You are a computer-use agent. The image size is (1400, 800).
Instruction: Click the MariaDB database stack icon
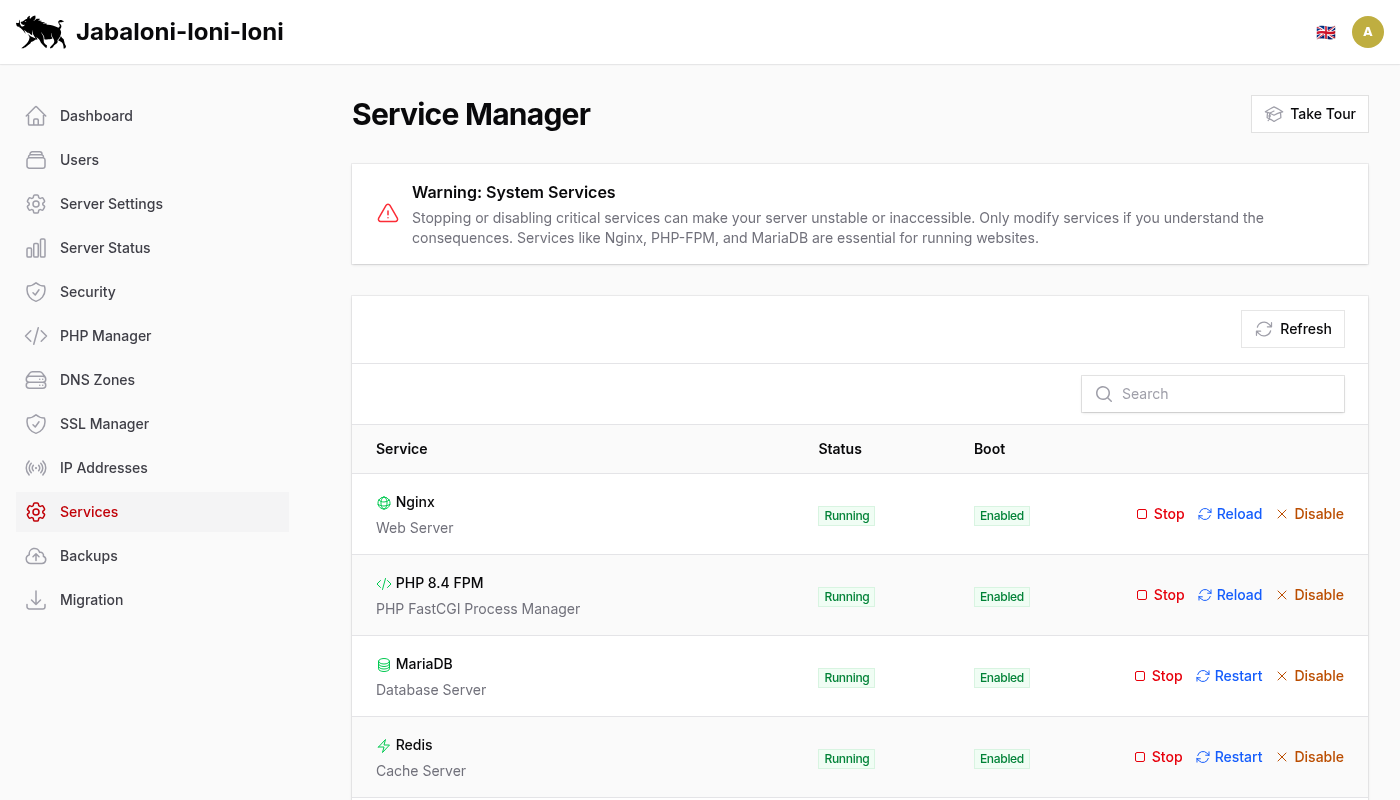[x=384, y=663]
